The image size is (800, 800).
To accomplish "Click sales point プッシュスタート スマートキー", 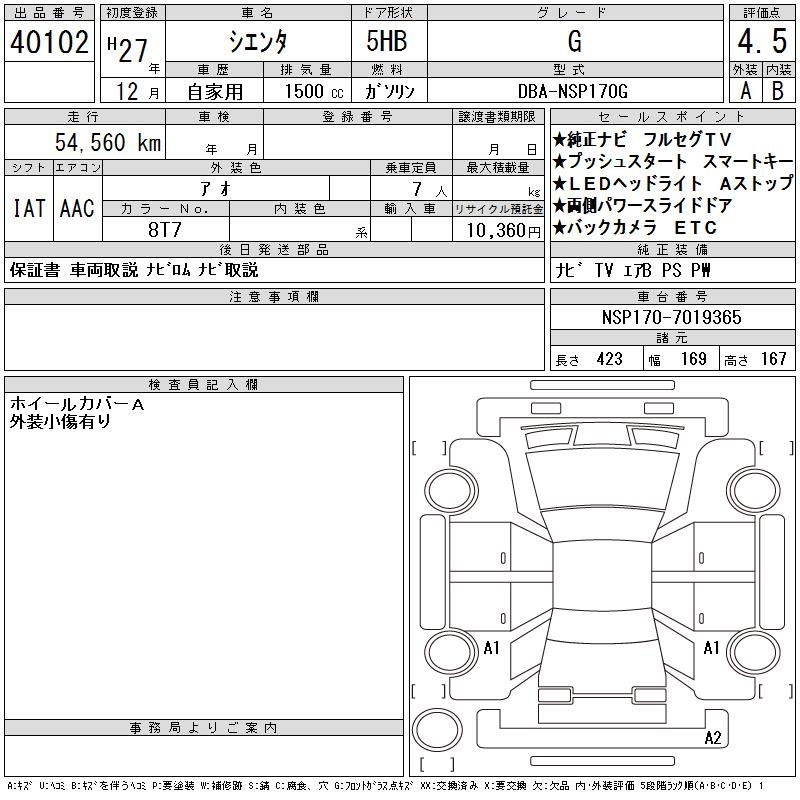I will pyautogui.click(x=673, y=161).
